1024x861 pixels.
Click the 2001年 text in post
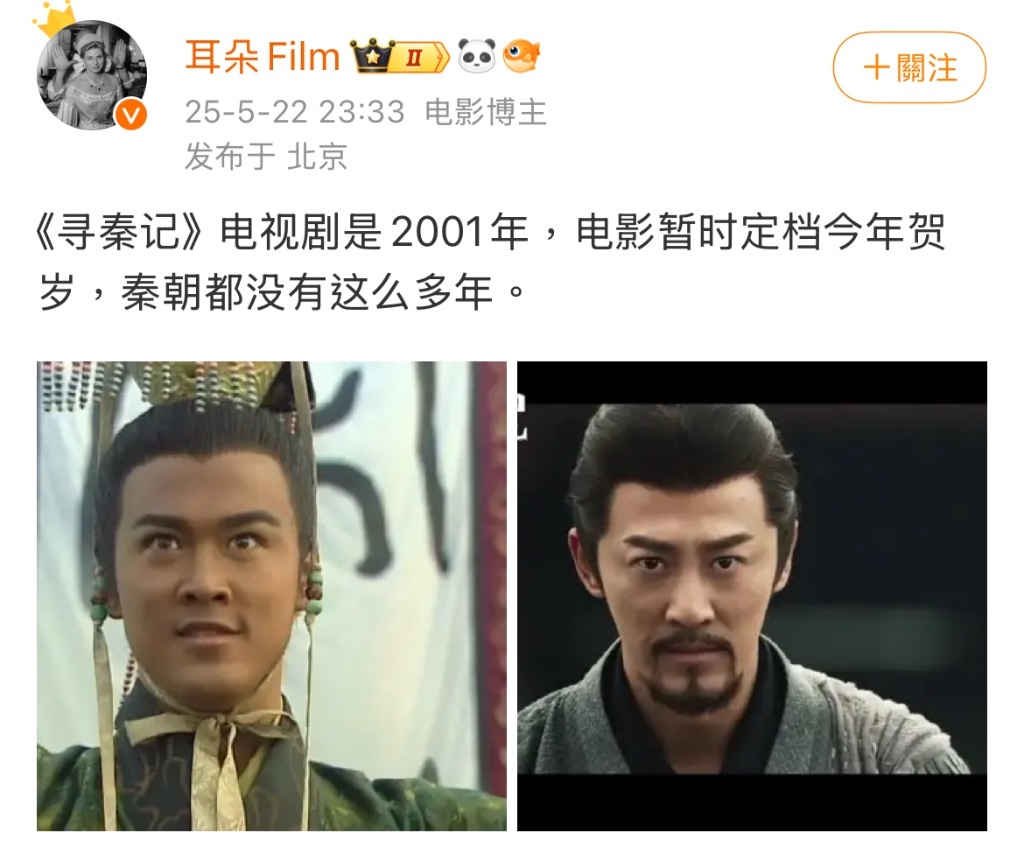point(461,232)
